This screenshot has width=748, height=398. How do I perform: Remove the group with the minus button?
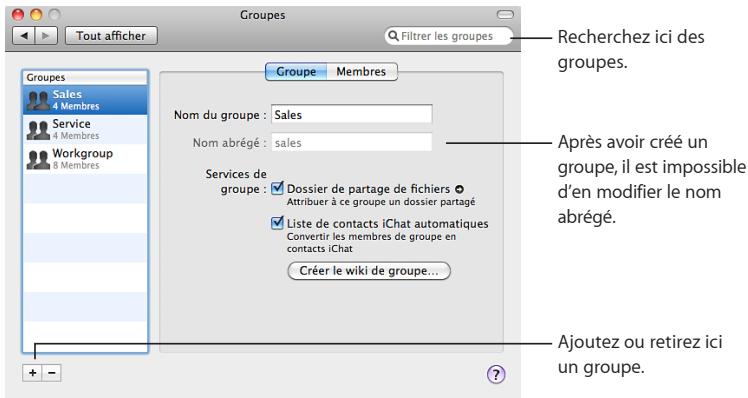click(52, 373)
